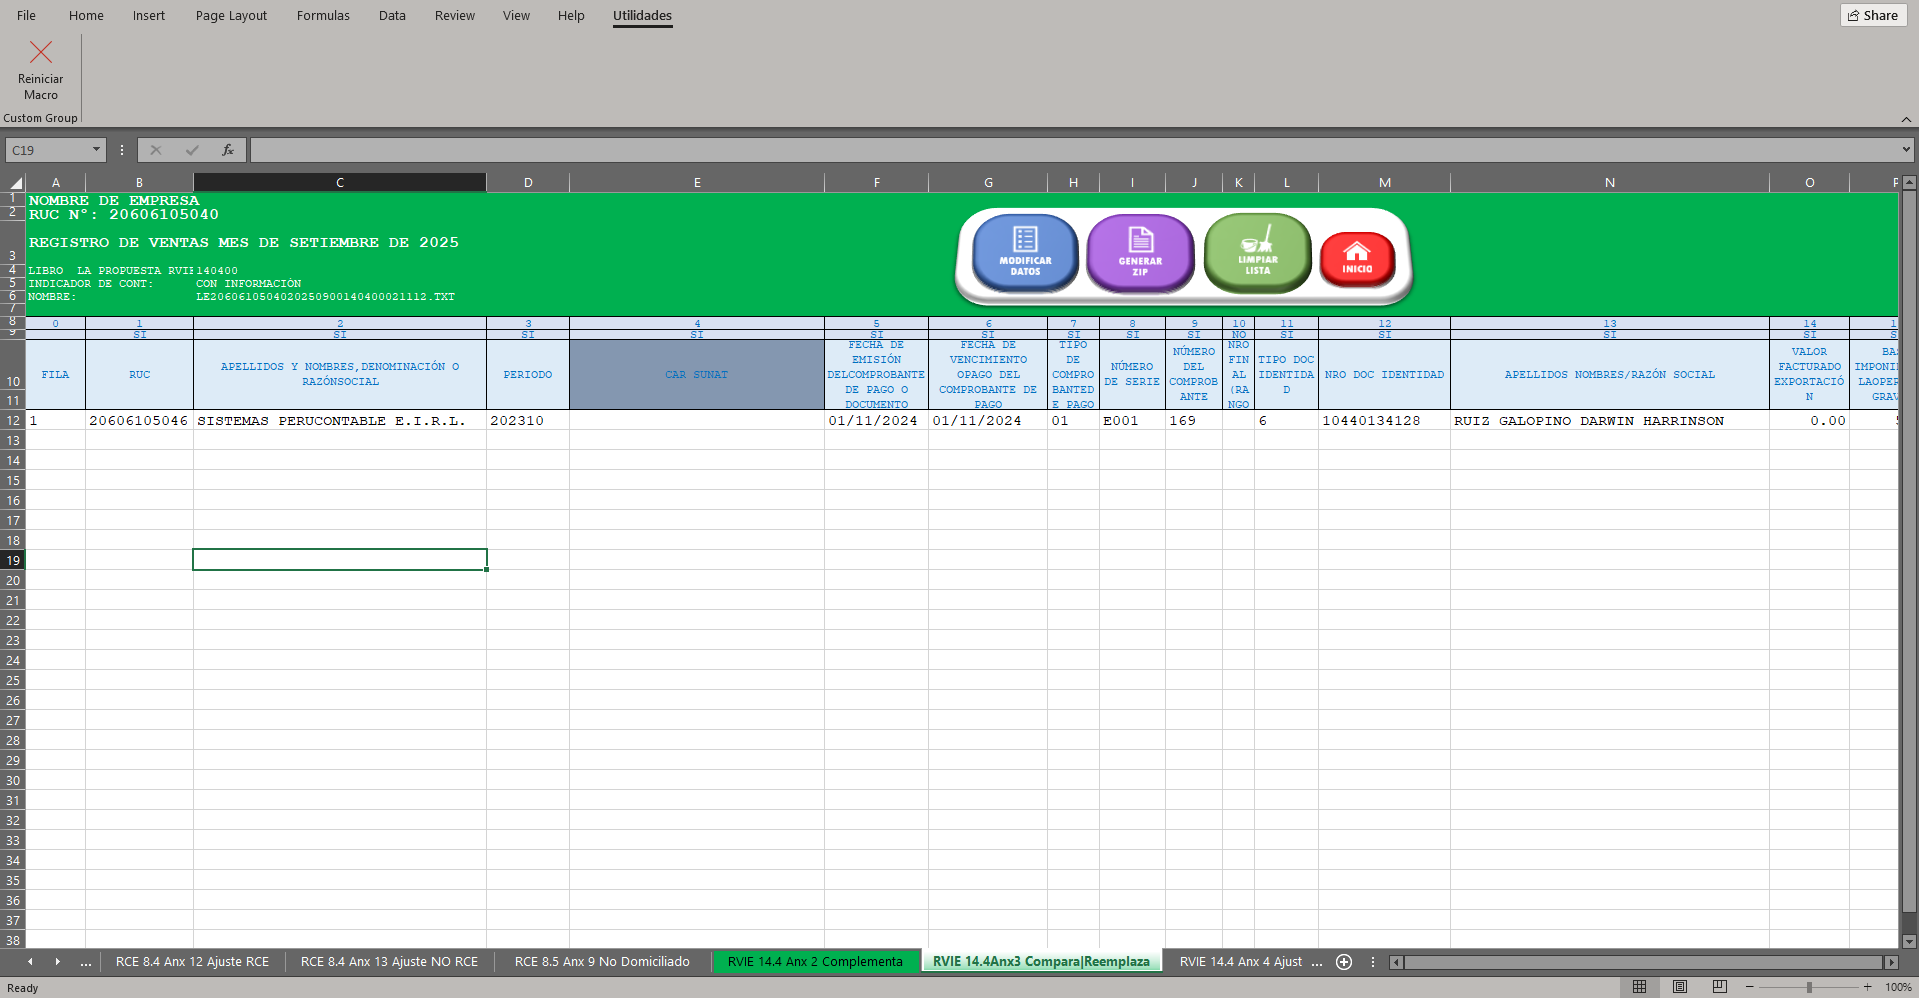
Task: Click the horizontal scrollbar right arrow
Action: [1890, 962]
